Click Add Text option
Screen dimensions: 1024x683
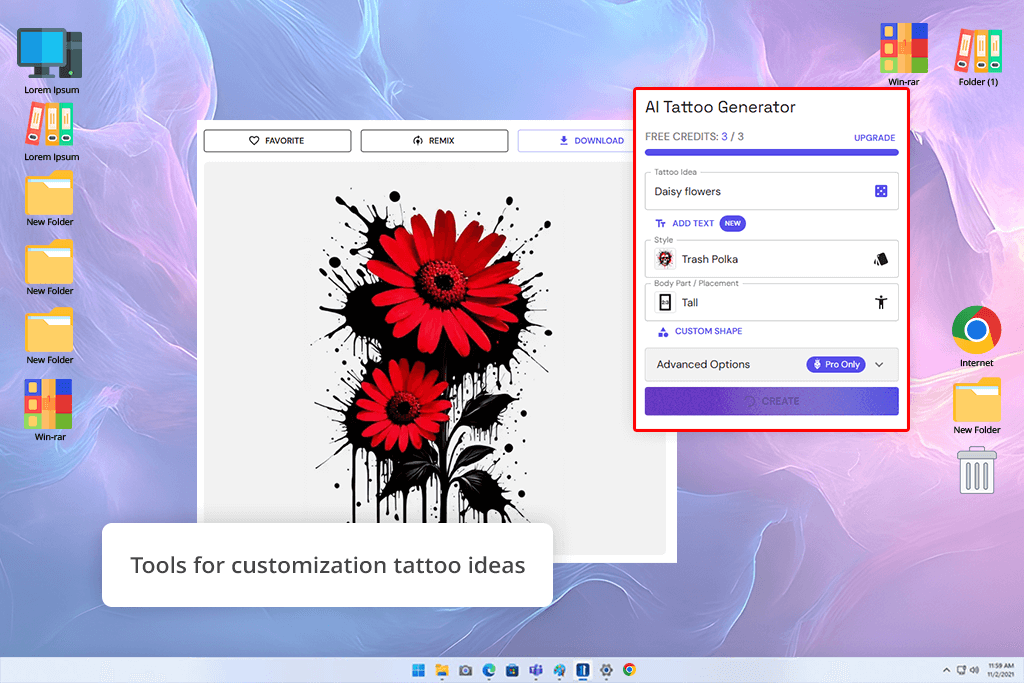tap(684, 223)
